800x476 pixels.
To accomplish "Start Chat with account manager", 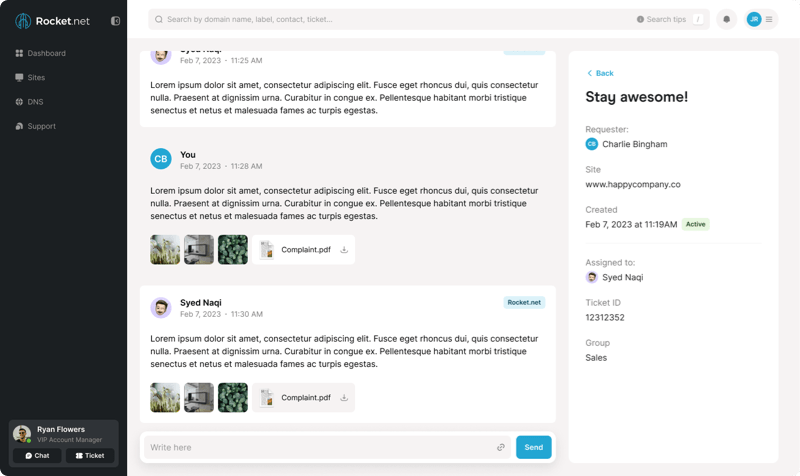I will click(37, 456).
